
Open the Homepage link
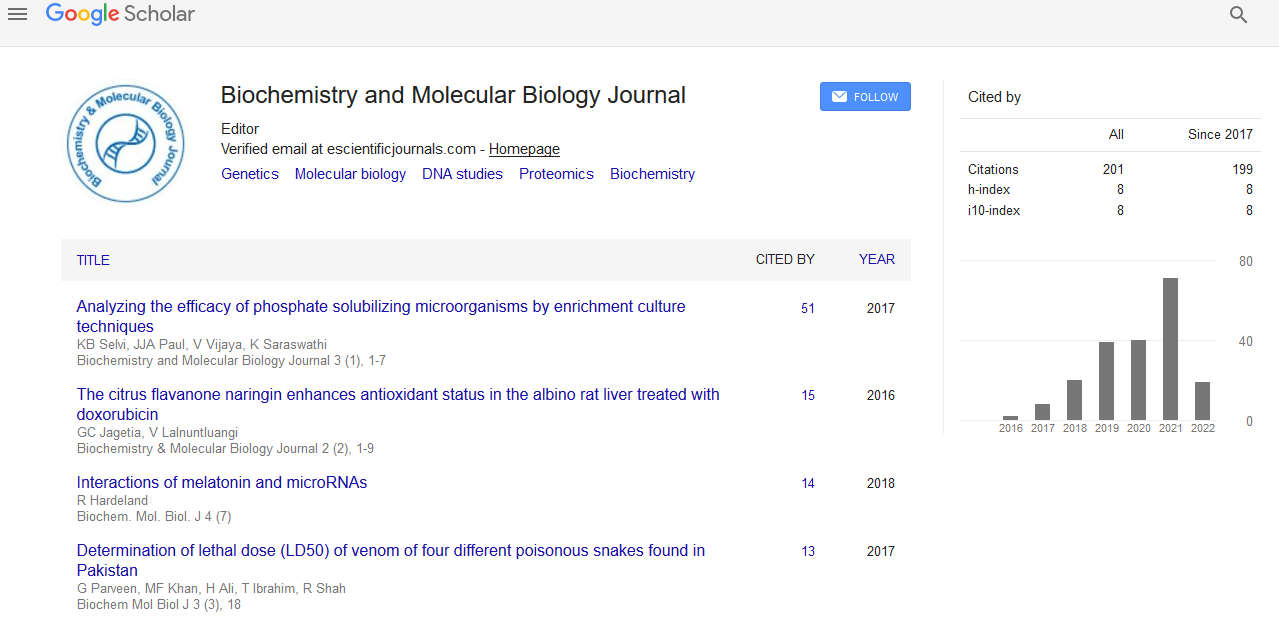[524, 149]
